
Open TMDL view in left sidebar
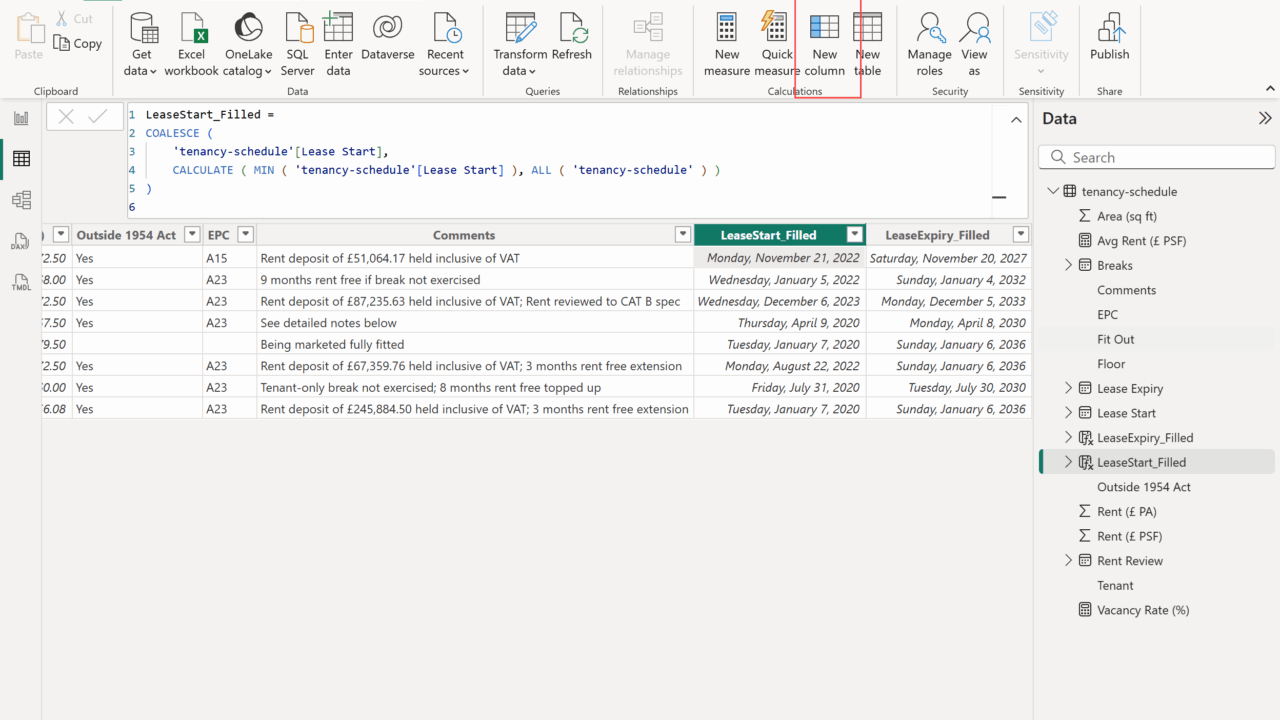tap(21, 282)
